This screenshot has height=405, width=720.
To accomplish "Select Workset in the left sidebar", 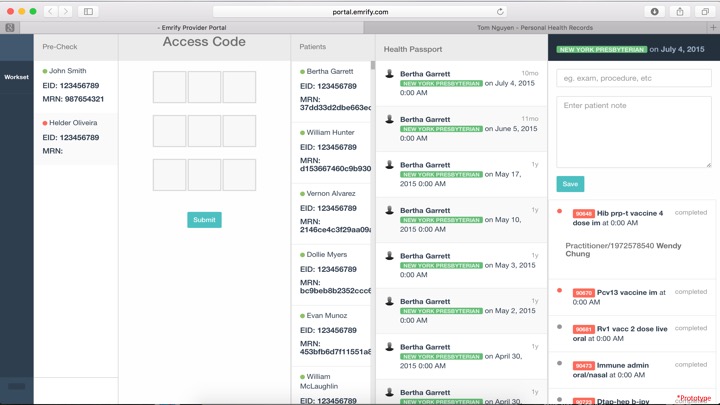I will click(17, 77).
